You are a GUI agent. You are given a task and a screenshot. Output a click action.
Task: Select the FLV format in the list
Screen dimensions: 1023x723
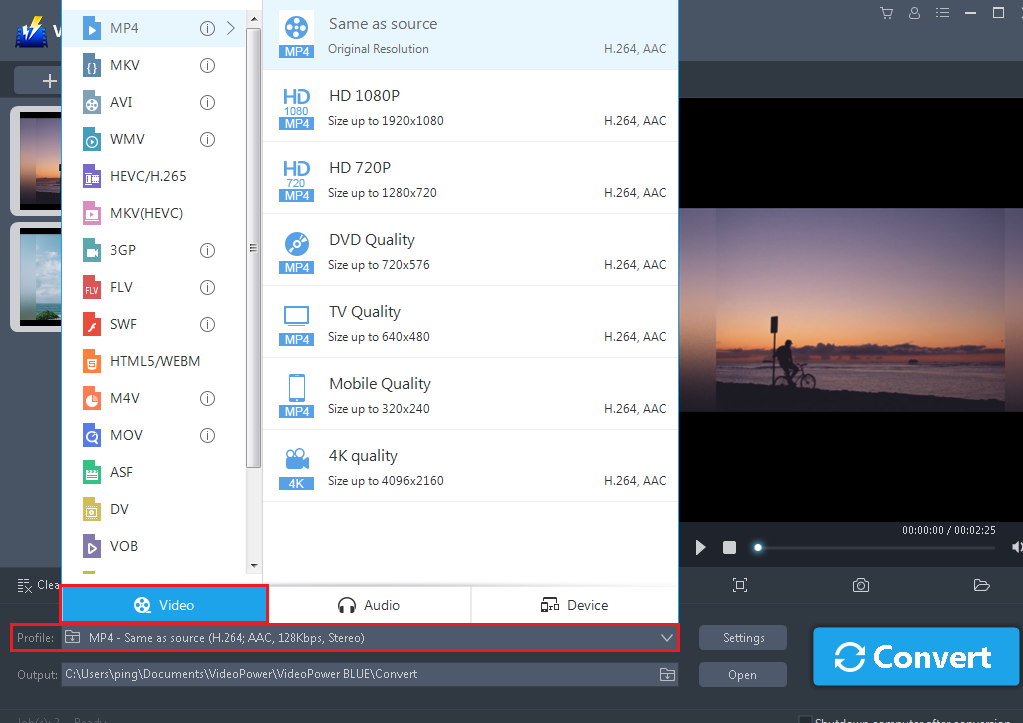pos(117,287)
